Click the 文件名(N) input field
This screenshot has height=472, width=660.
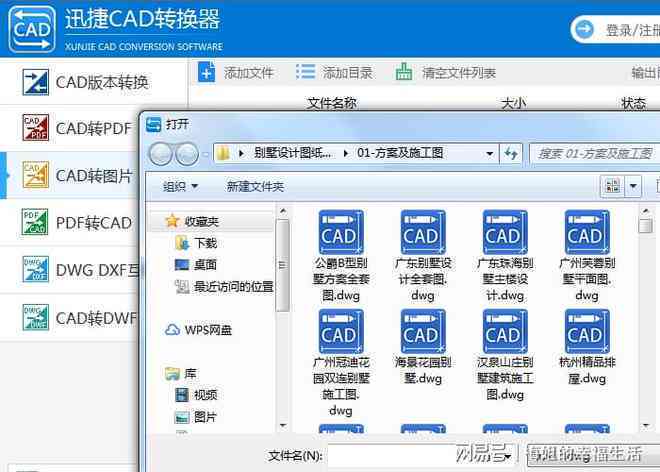421,456
